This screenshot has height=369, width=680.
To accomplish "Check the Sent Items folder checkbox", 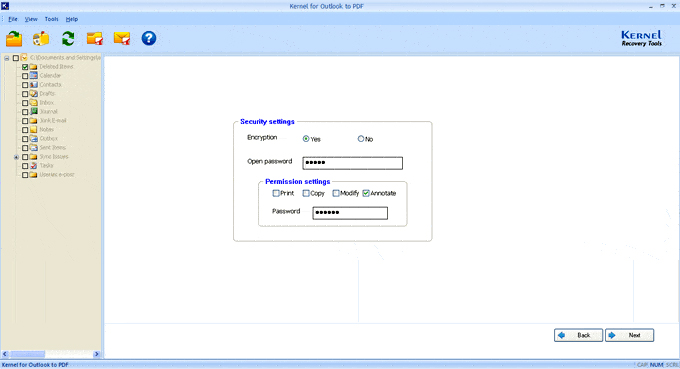I will pyautogui.click(x=25, y=148).
